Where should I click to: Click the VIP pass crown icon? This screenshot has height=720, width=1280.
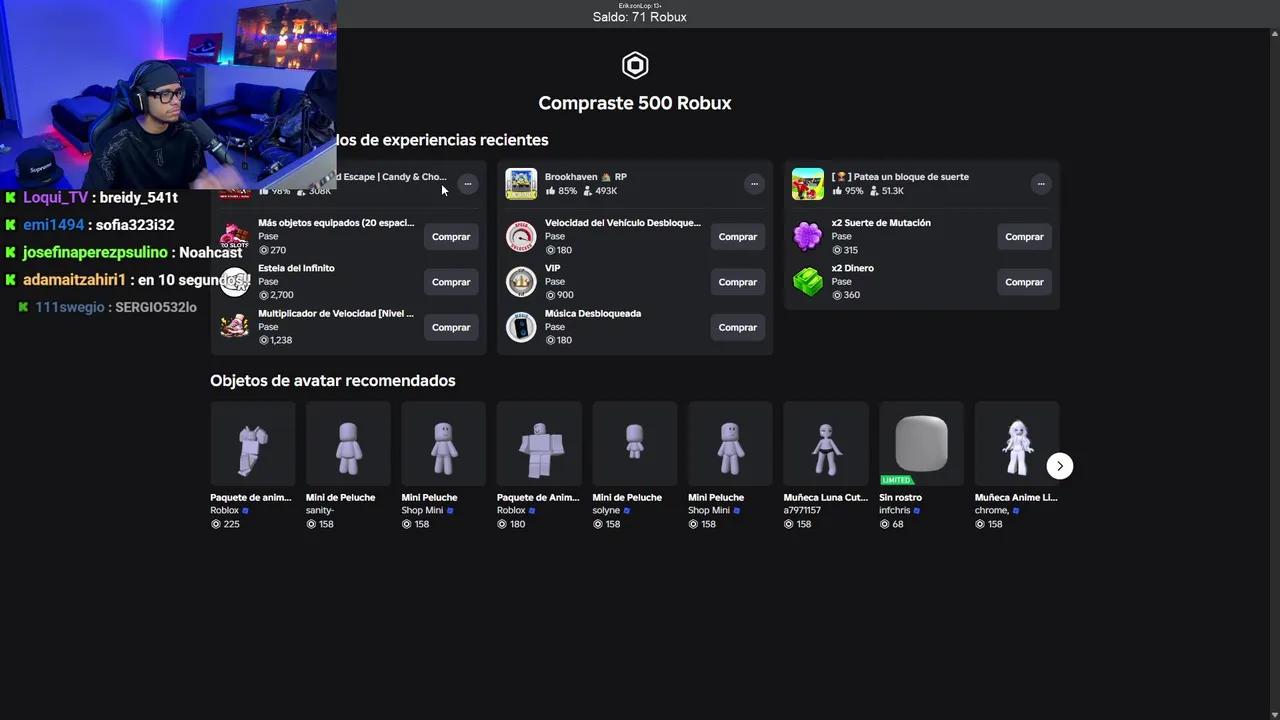coord(521,282)
